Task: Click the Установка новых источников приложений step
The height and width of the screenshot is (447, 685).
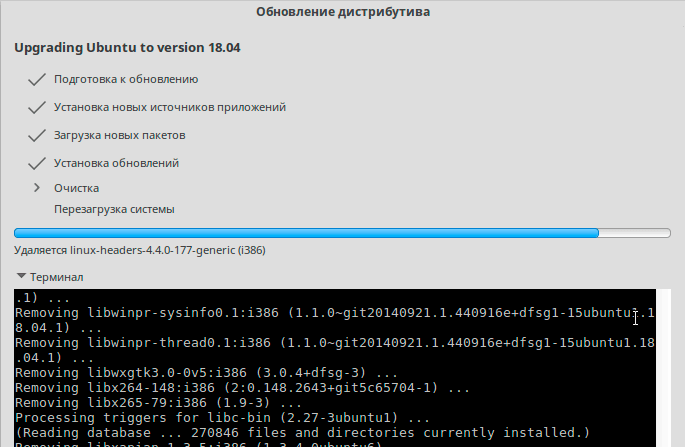Action: pyautogui.click(x=170, y=107)
